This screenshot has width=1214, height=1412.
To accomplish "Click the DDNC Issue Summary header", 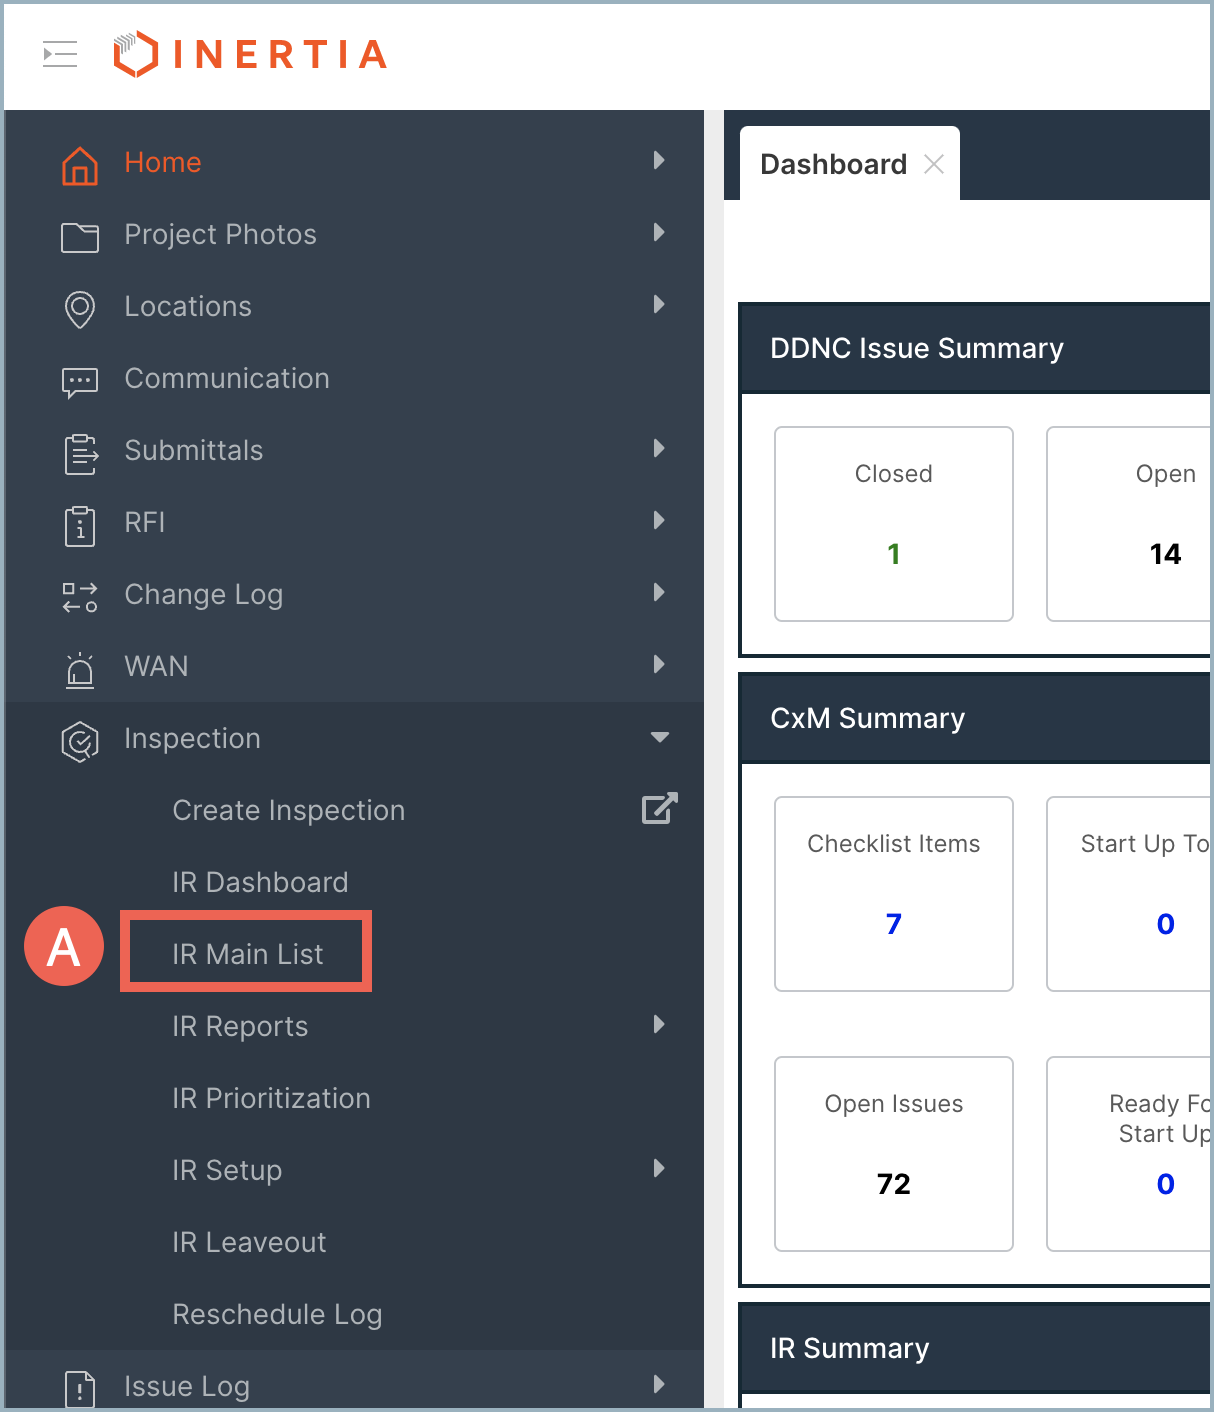I will pos(974,348).
